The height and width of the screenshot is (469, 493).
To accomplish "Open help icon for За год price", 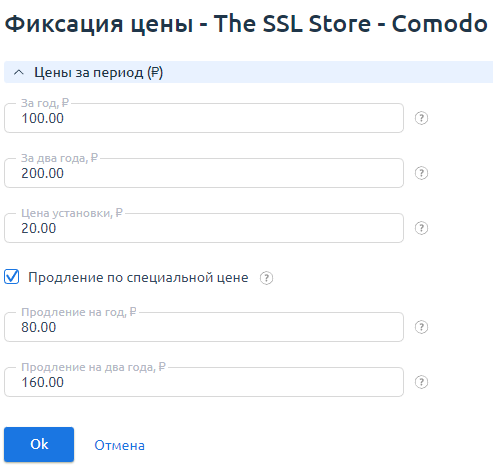I will 421,118.
